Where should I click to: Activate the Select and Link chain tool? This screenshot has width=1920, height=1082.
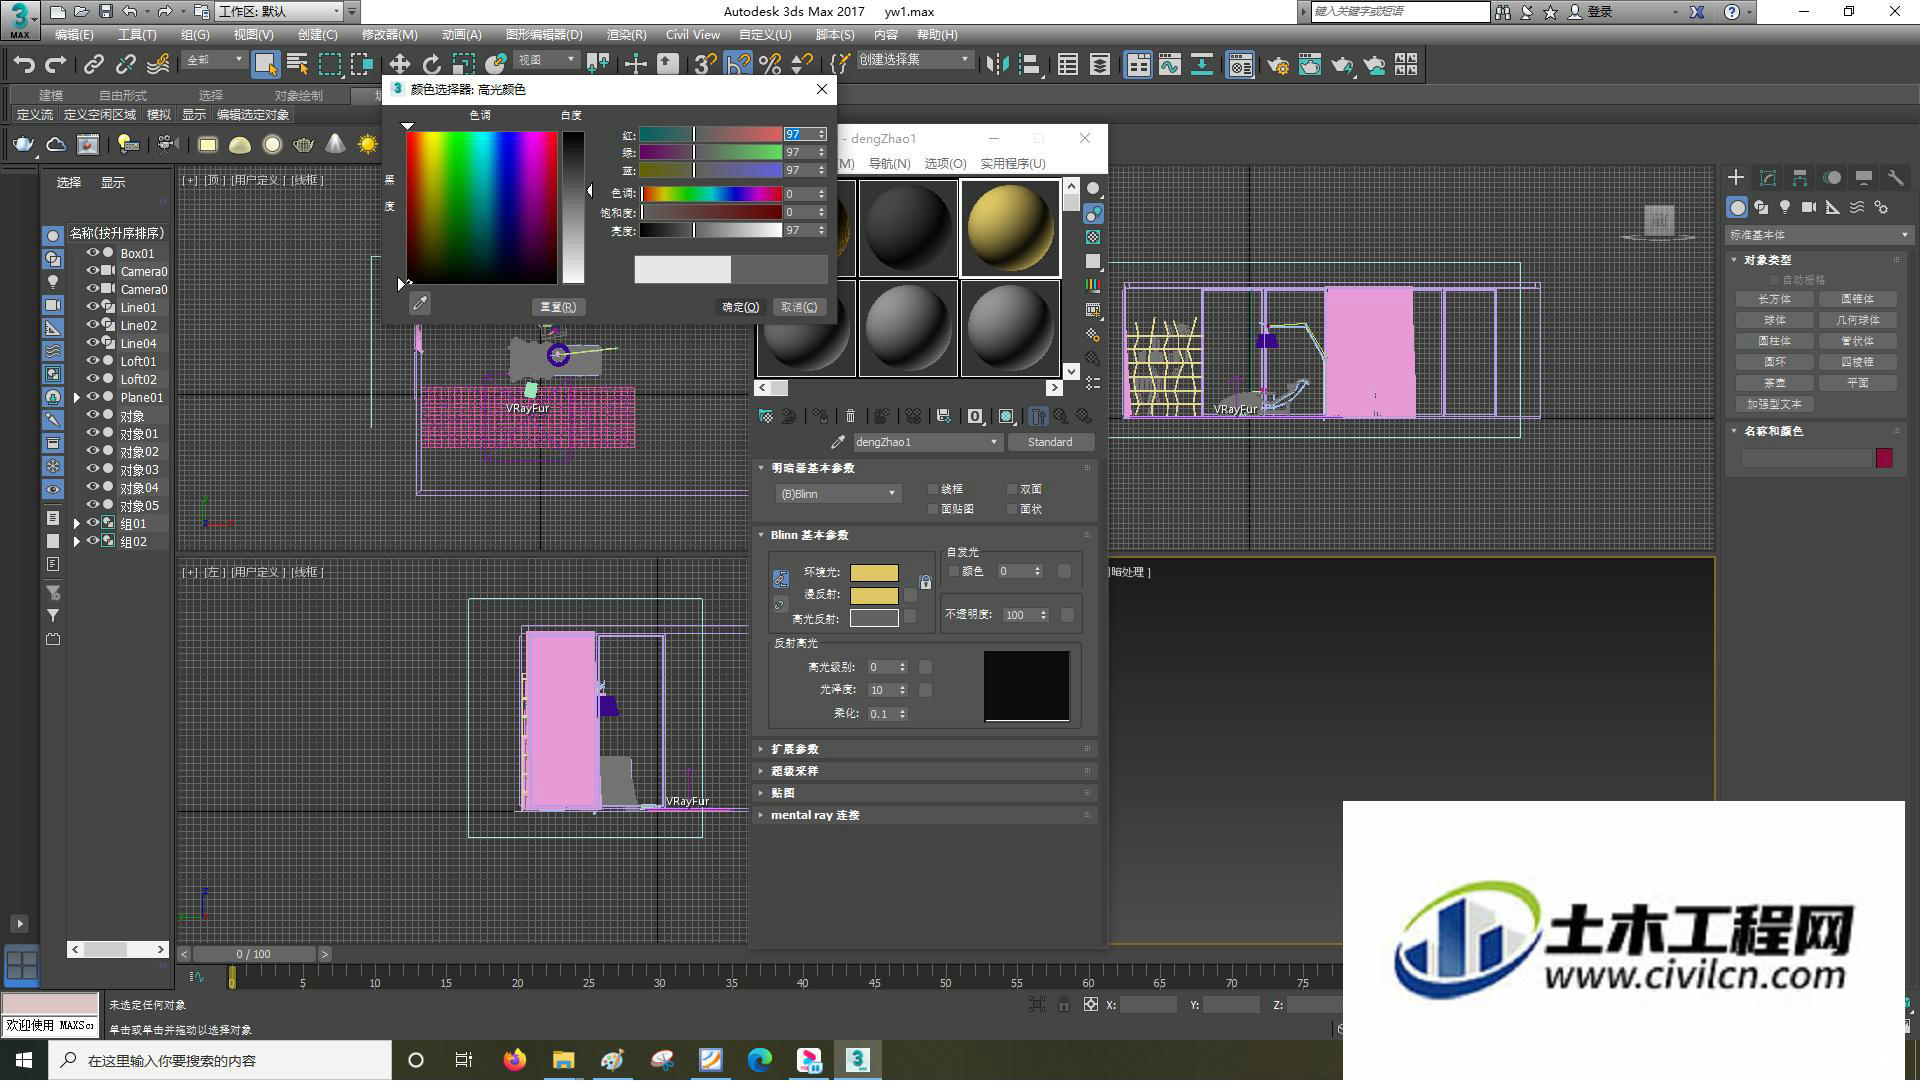pos(93,64)
